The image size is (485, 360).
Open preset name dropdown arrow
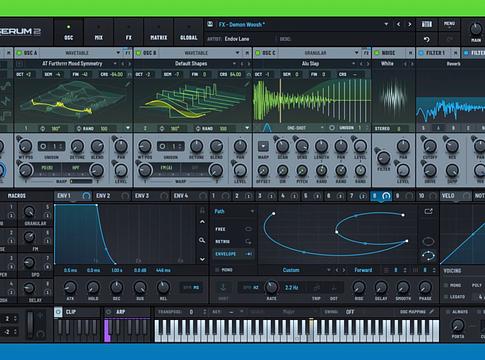tap(386, 24)
